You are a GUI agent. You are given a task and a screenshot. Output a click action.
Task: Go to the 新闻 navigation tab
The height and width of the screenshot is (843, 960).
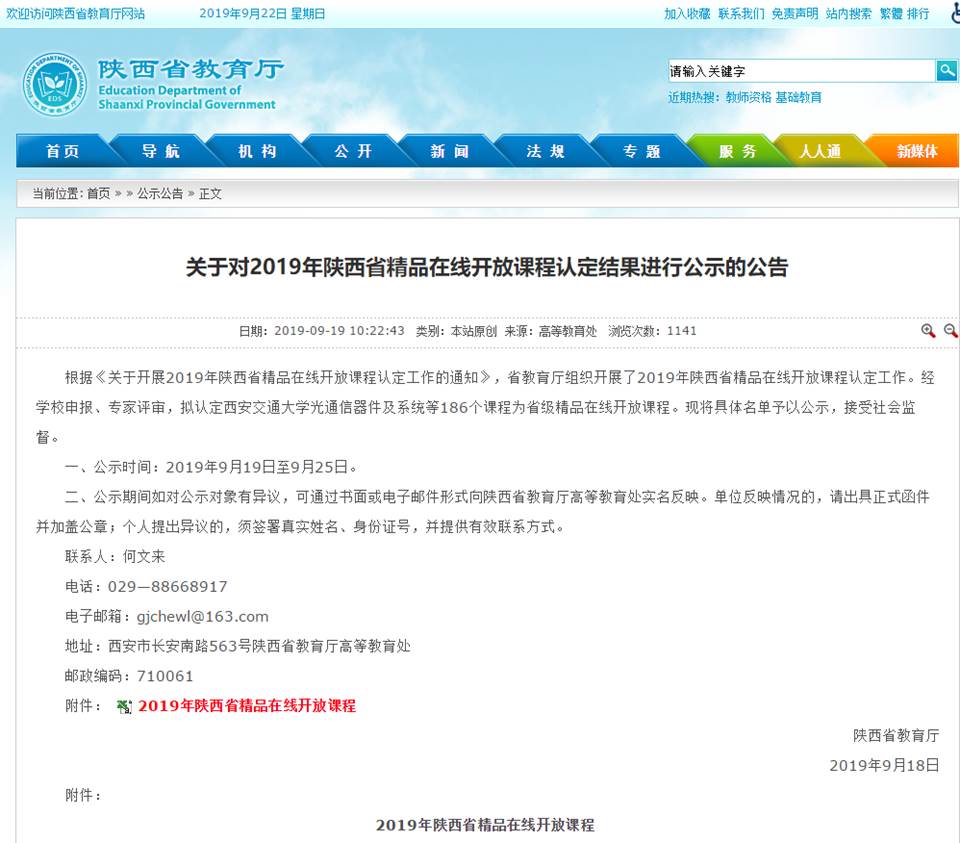coord(449,151)
